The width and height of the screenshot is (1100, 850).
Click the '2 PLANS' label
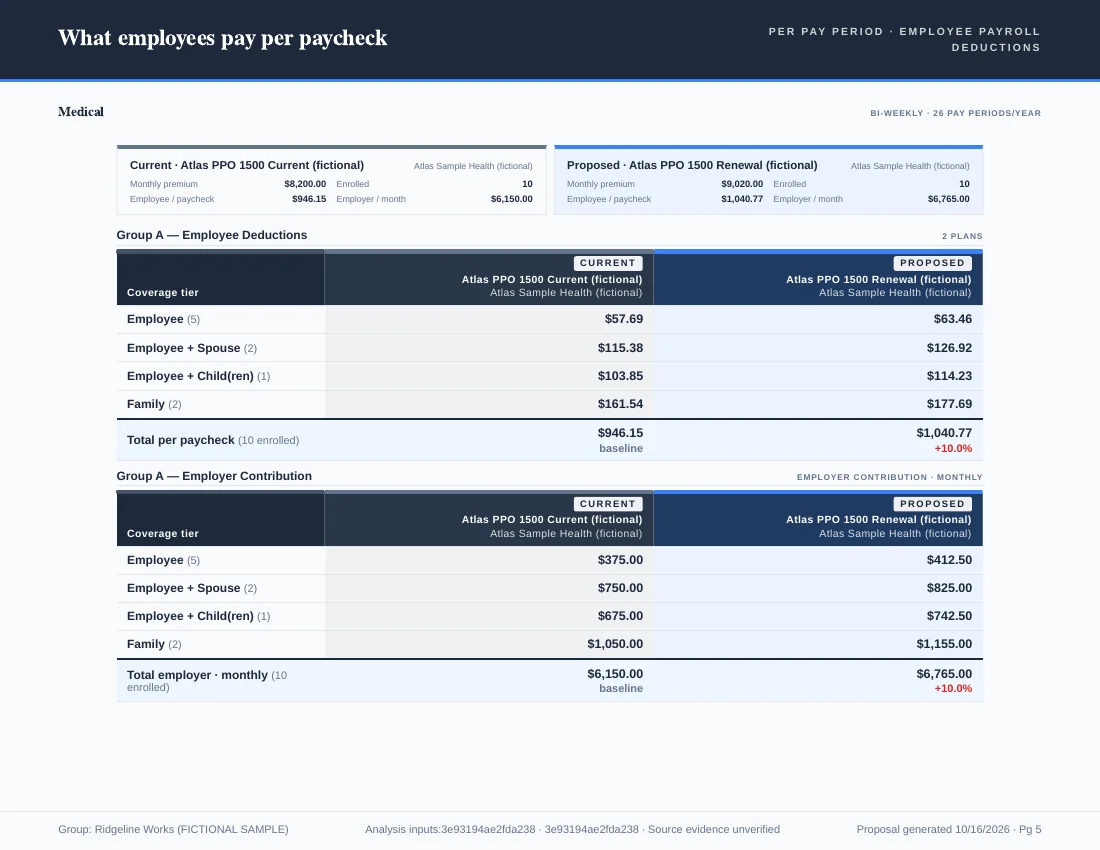(962, 236)
